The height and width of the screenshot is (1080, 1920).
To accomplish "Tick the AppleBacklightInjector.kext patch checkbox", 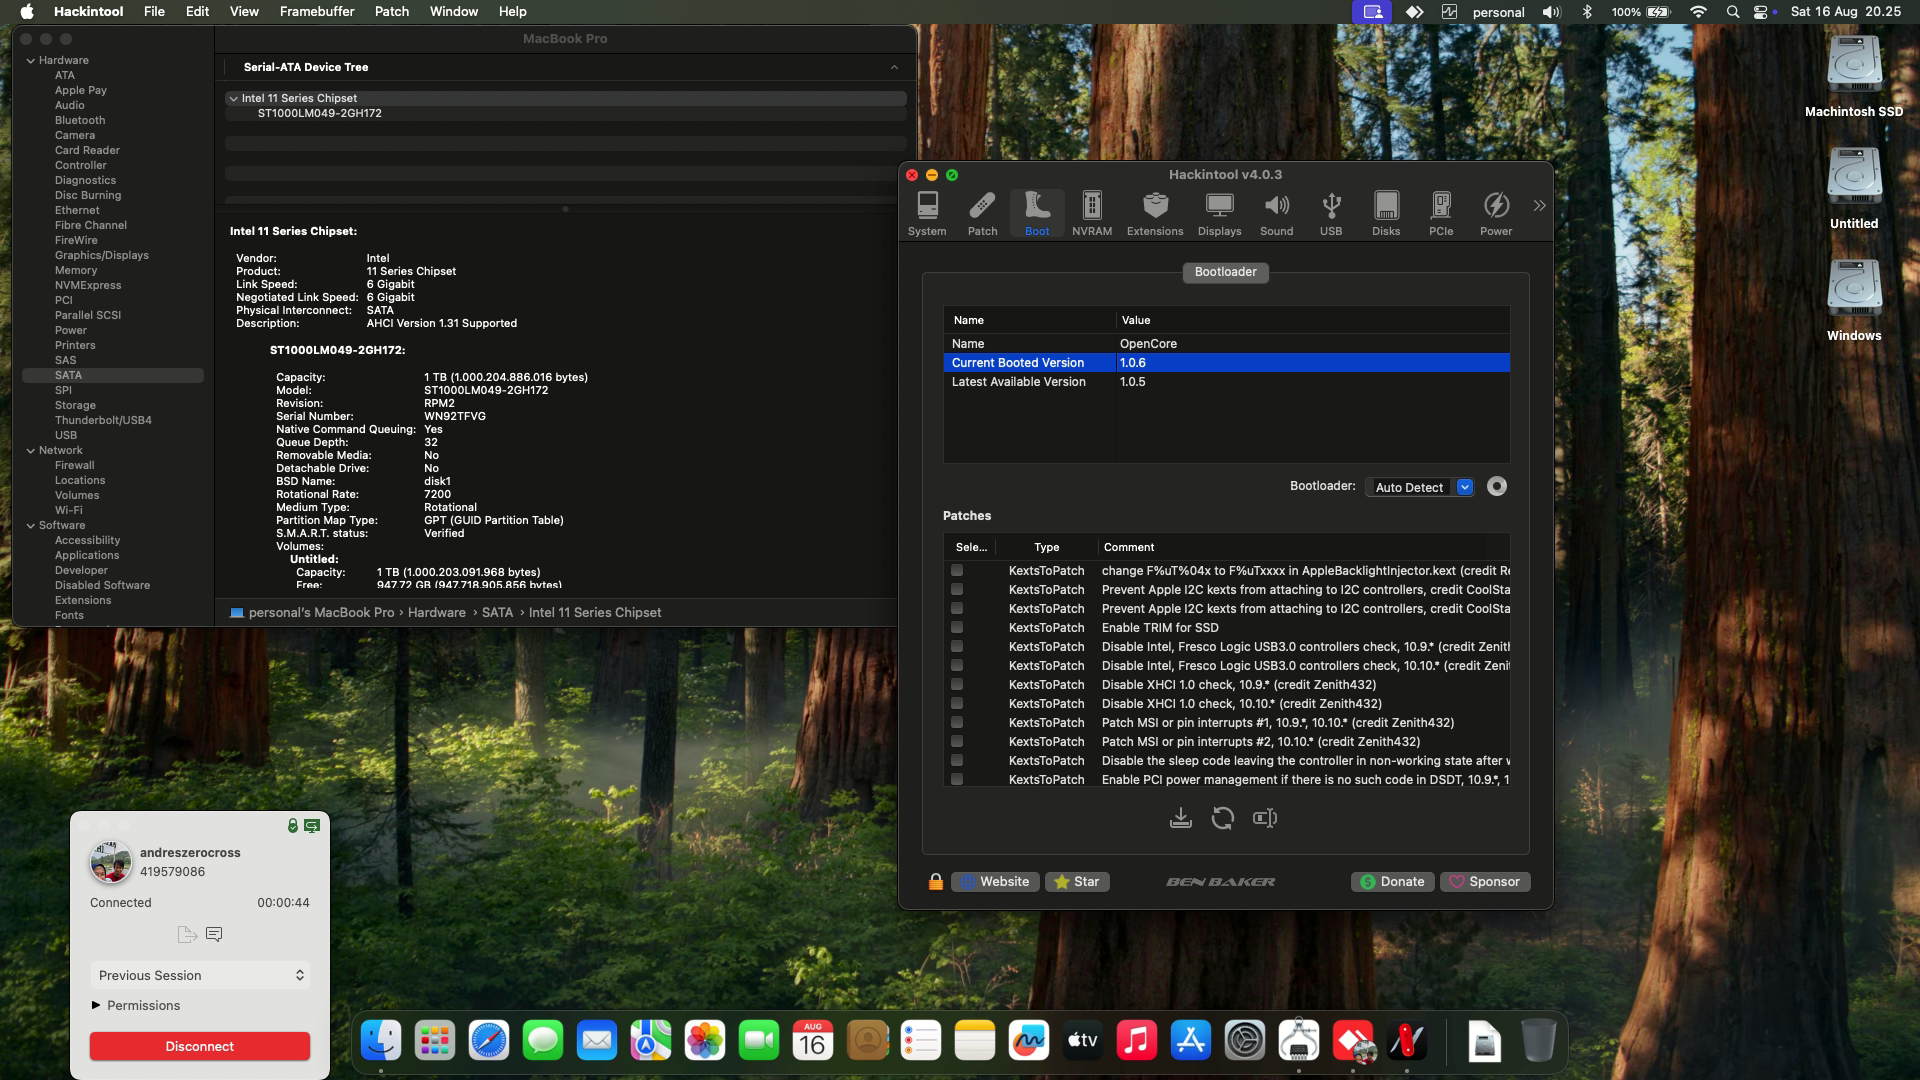I will click(x=957, y=570).
